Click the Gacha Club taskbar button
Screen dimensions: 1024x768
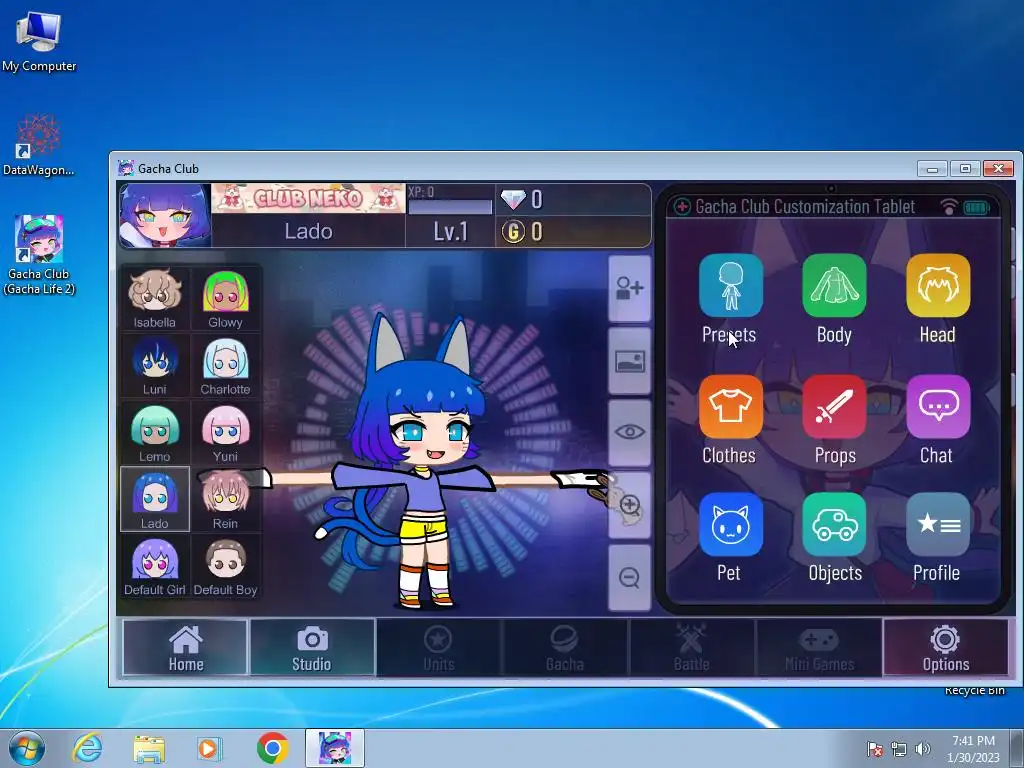[334, 748]
